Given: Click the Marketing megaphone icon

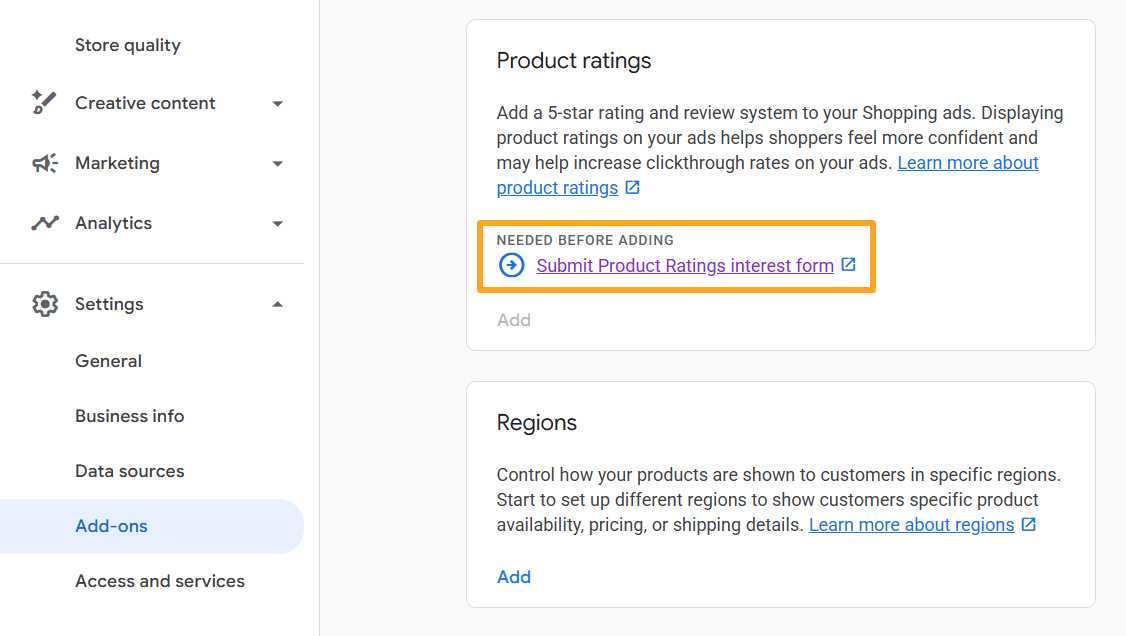Looking at the screenshot, I should click(x=44, y=163).
